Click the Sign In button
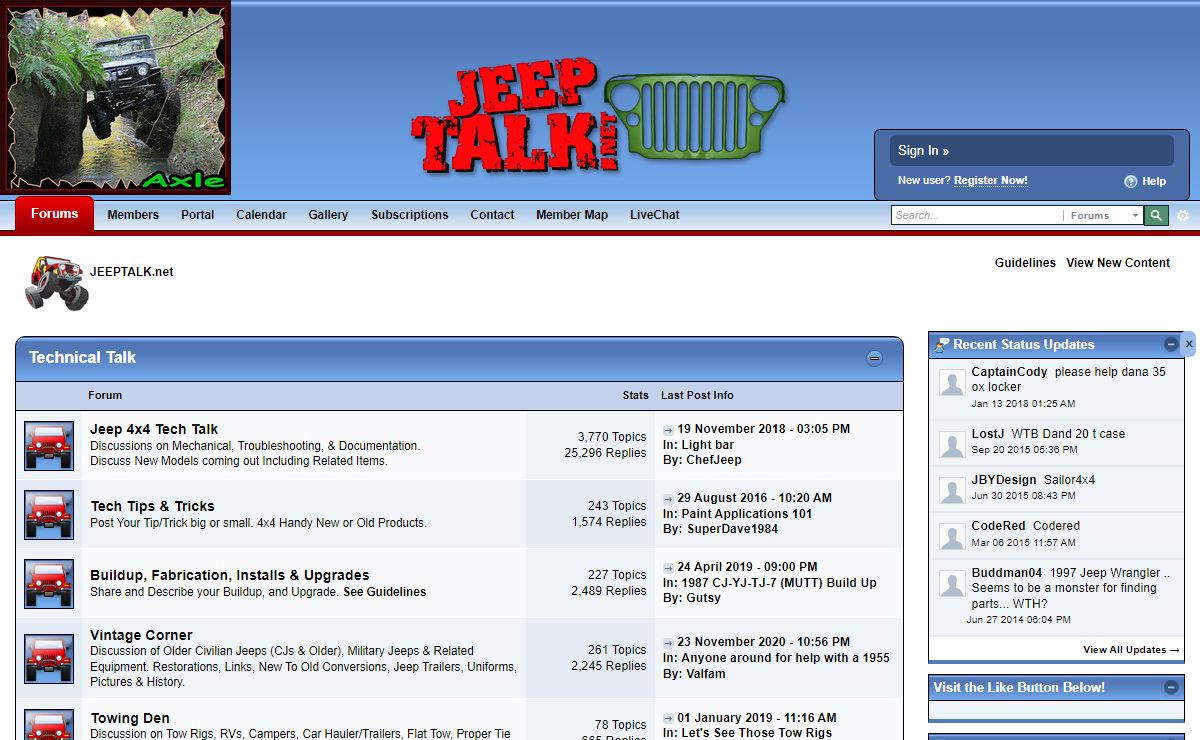 tap(1032, 151)
